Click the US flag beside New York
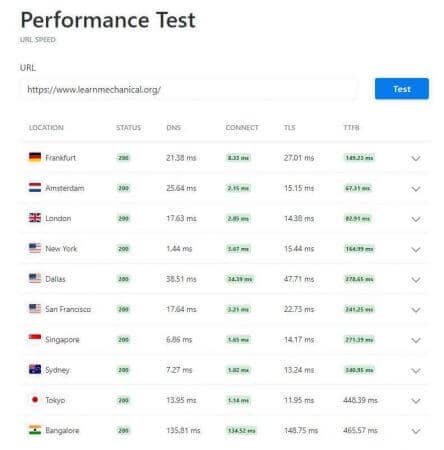444x450 pixels. (x=35, y=248)
